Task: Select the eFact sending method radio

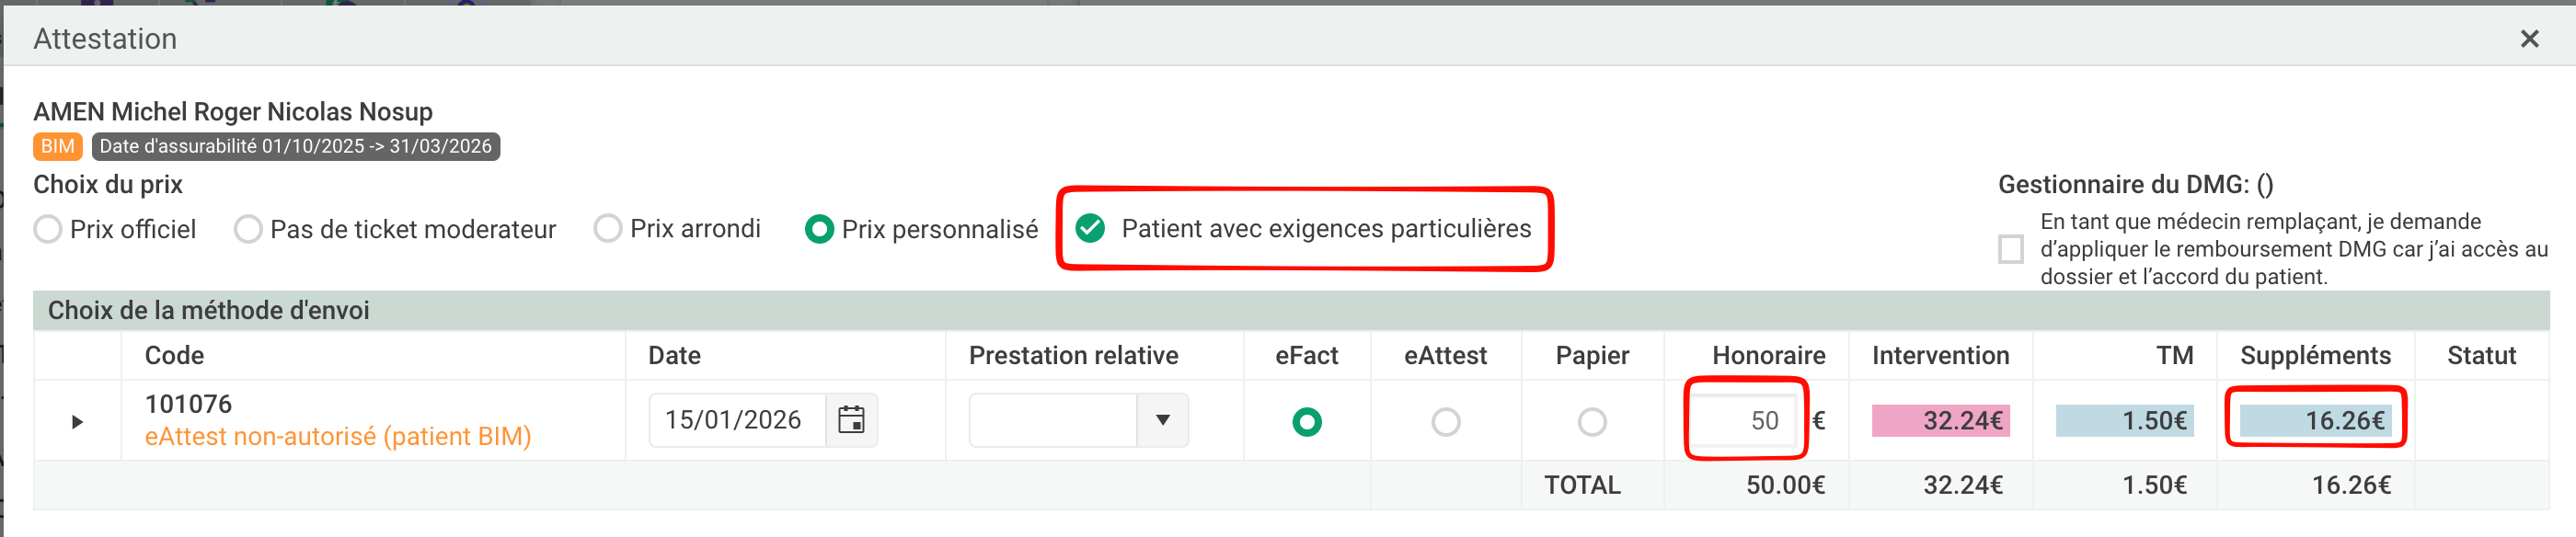Action: pos(1306,422)
